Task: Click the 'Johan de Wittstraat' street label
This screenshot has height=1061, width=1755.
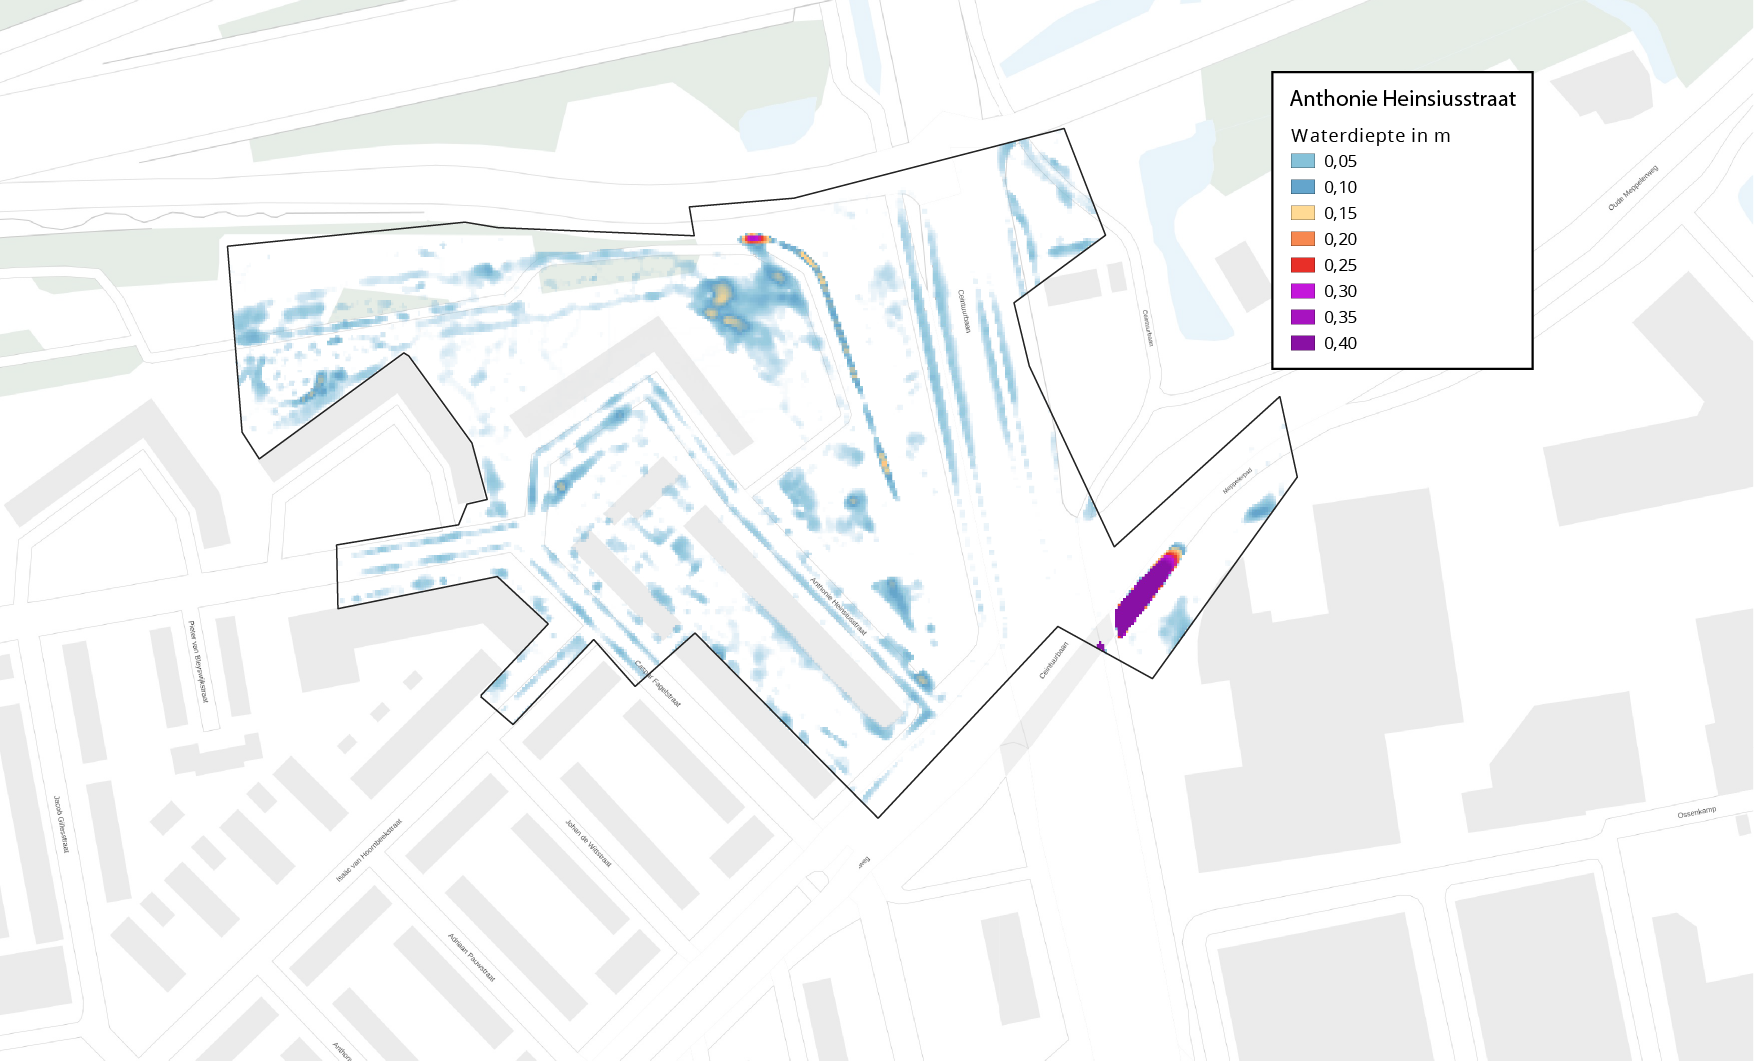Action: coord(588,843)
